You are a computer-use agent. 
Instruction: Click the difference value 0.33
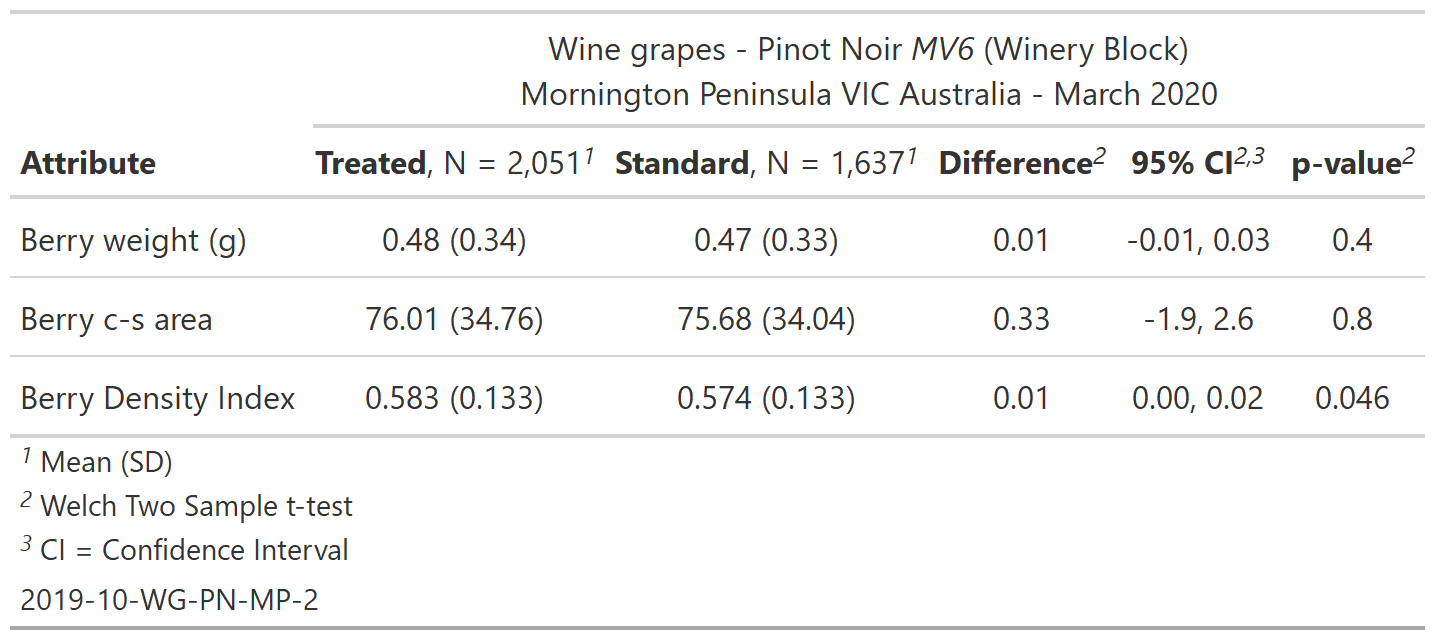[x=1021, y=319]
